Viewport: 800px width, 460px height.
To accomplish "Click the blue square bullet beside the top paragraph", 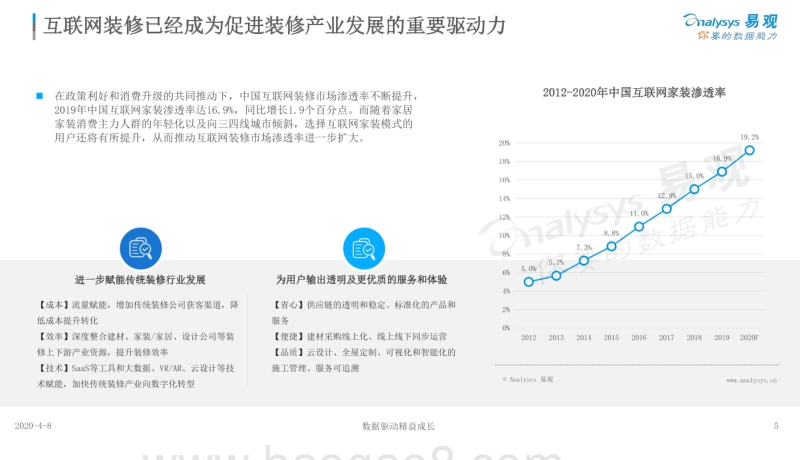I will [40, 96].
